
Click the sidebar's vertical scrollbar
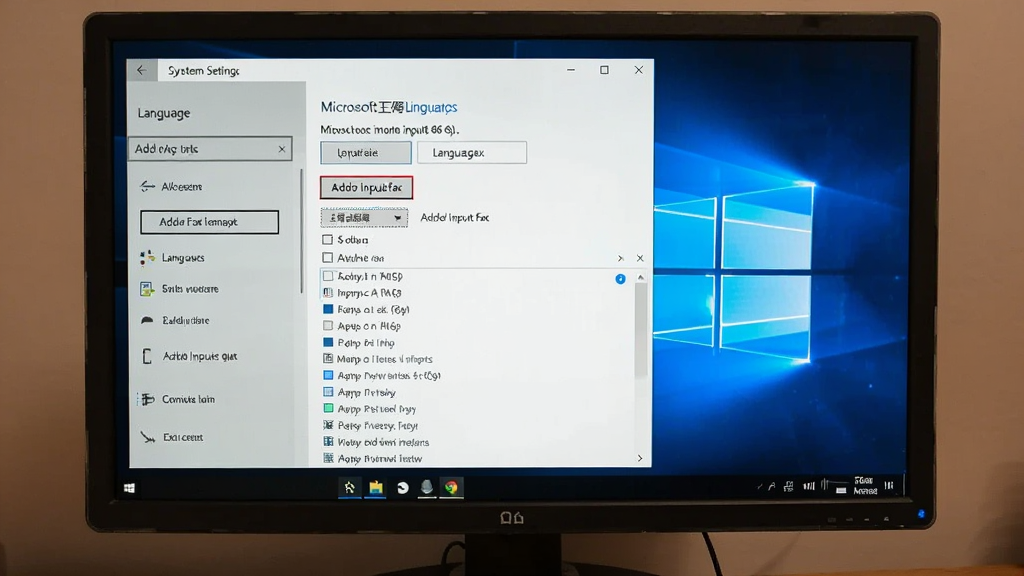(x=302, y=231)
